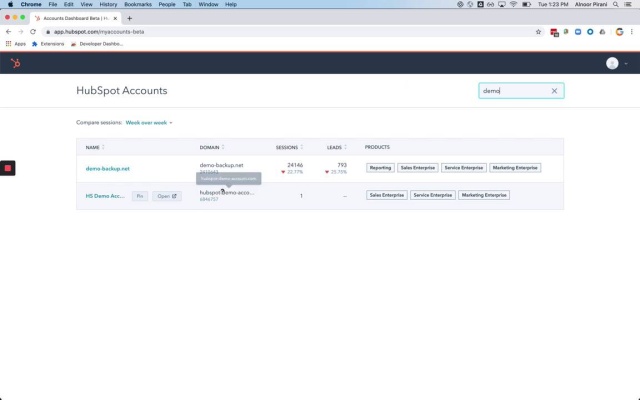Viewport: 640px width, 400px height.
Task: Sort table by the Leads column
Action: [x=337, y=147]
